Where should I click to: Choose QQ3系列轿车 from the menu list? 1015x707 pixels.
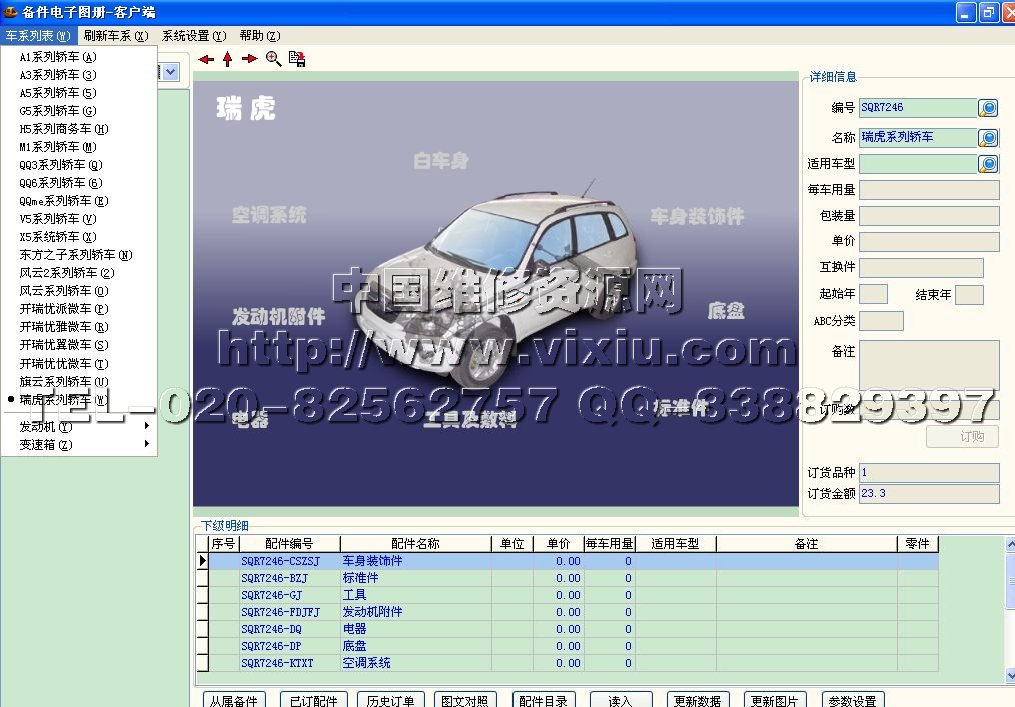coord(61,165)
